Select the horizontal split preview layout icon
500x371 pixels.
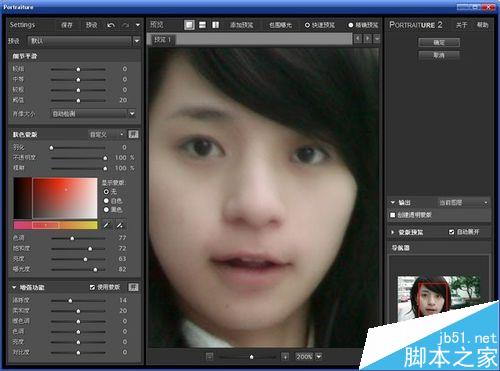coord(202,25)
